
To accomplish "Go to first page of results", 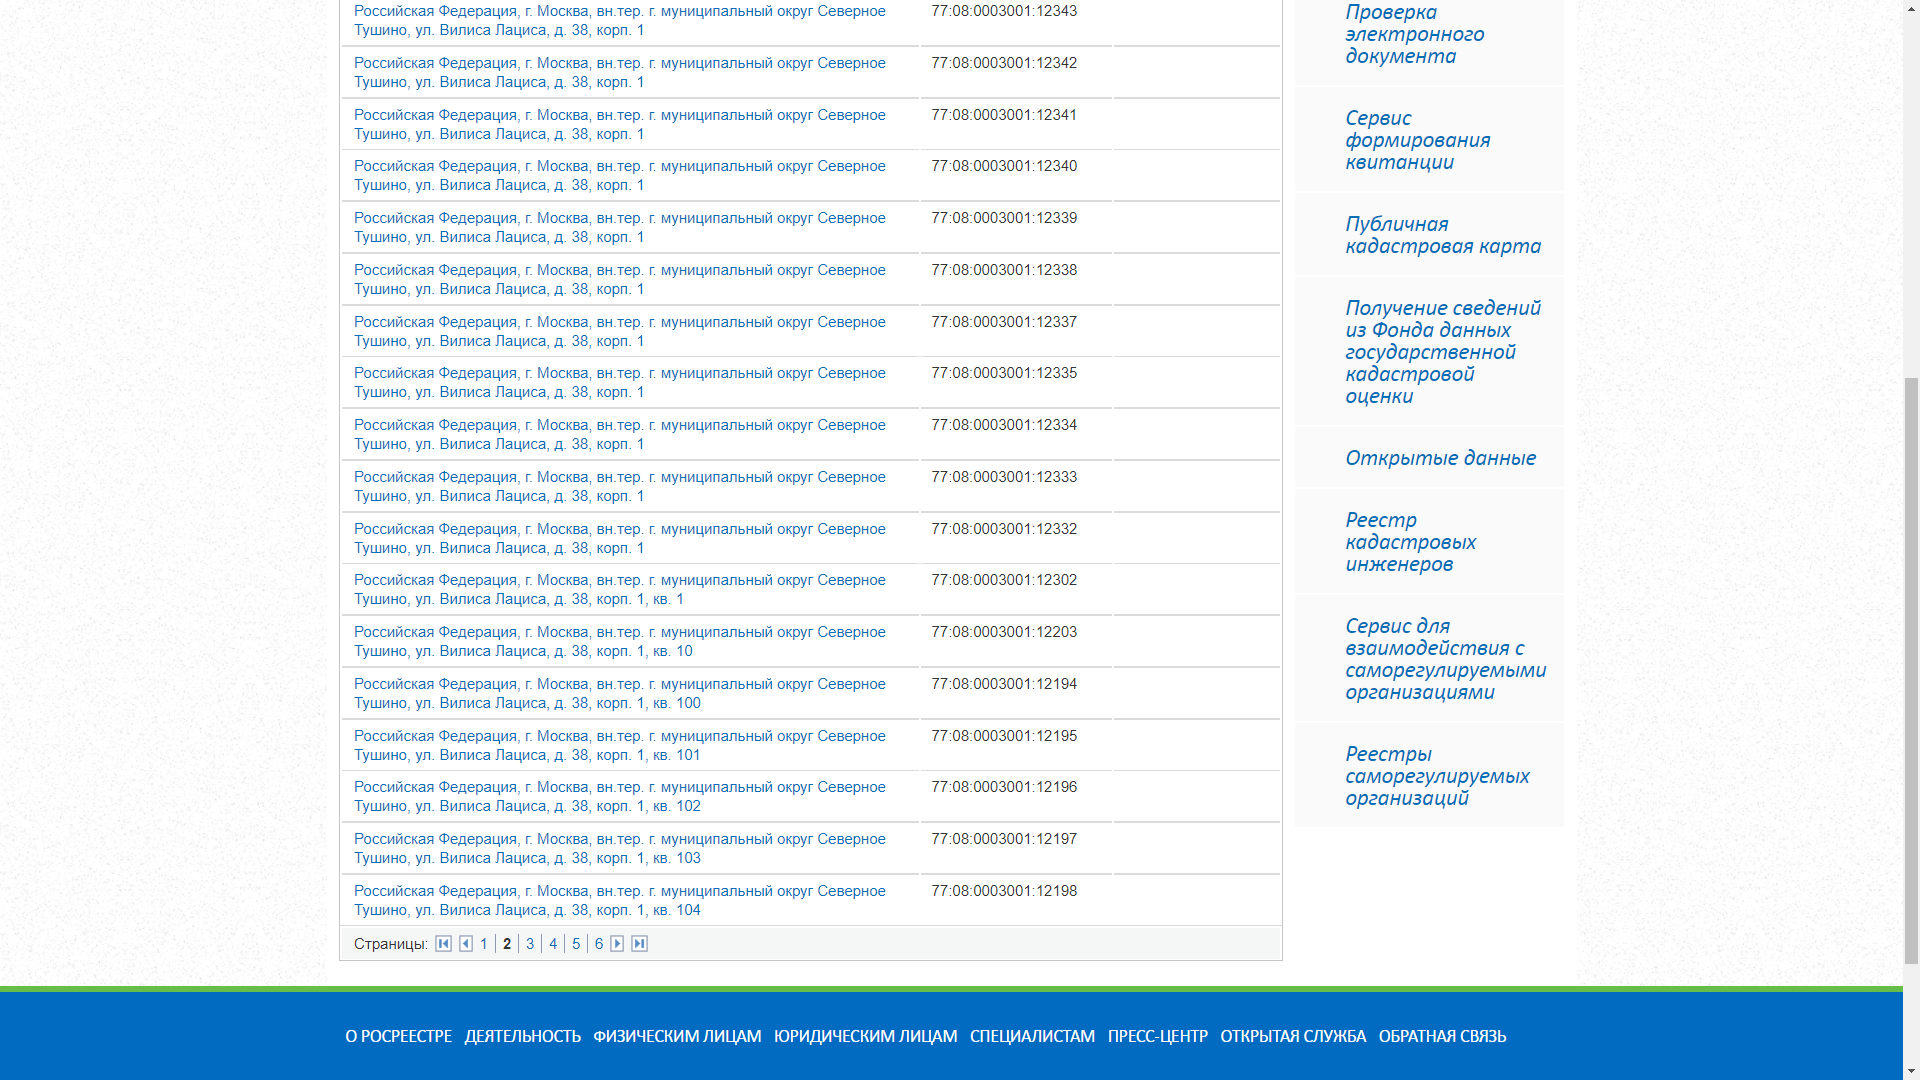I will tap(443, 944).
